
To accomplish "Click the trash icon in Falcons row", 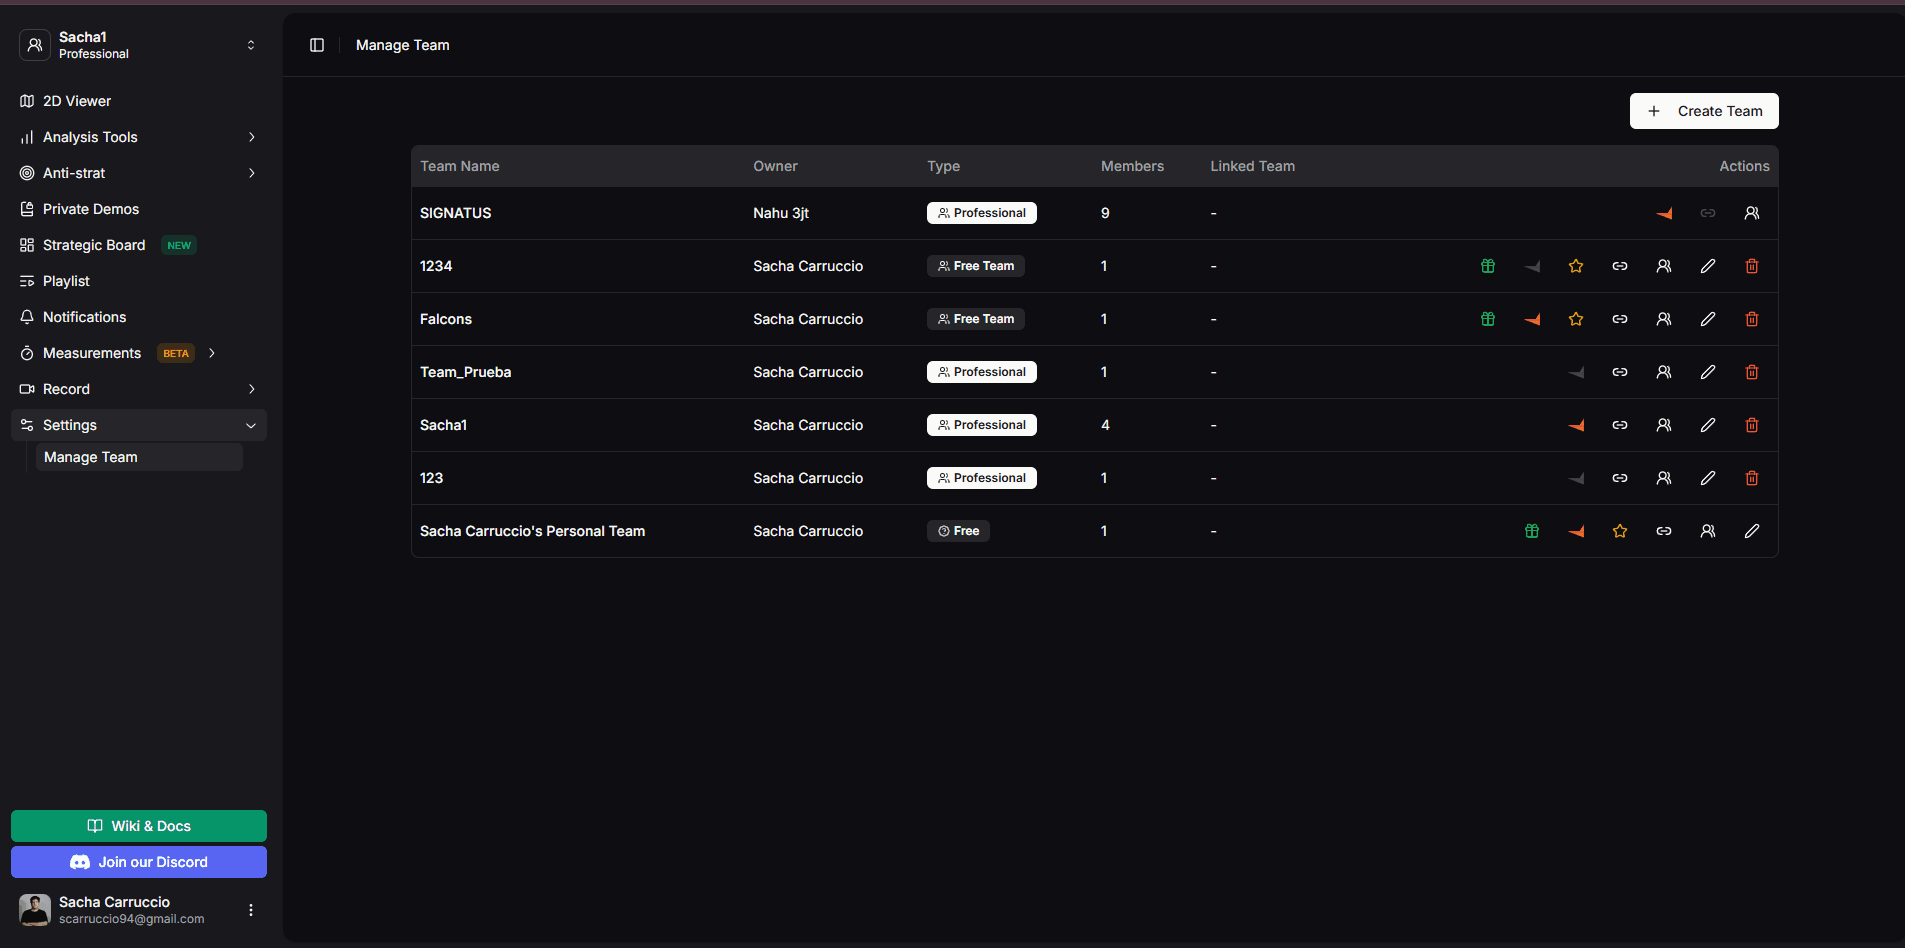I will (1752, 319).
